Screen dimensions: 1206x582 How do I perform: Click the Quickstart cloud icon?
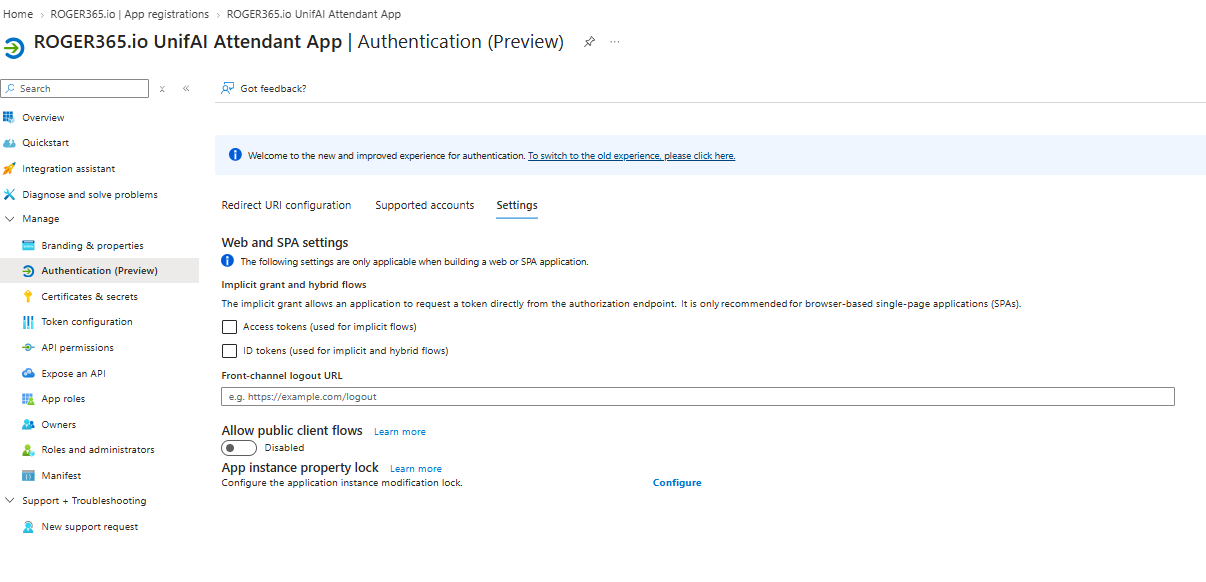click(x=9, y=143)
